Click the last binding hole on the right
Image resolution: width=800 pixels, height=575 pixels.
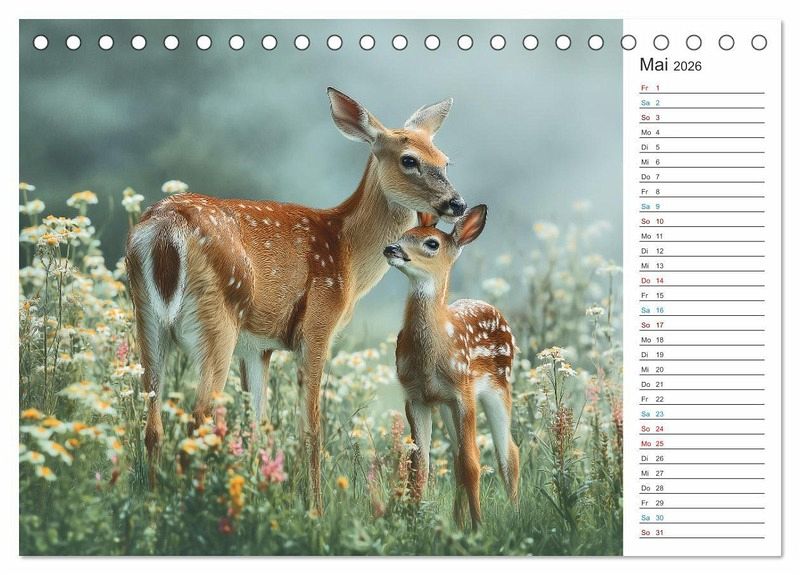[759, 42]
